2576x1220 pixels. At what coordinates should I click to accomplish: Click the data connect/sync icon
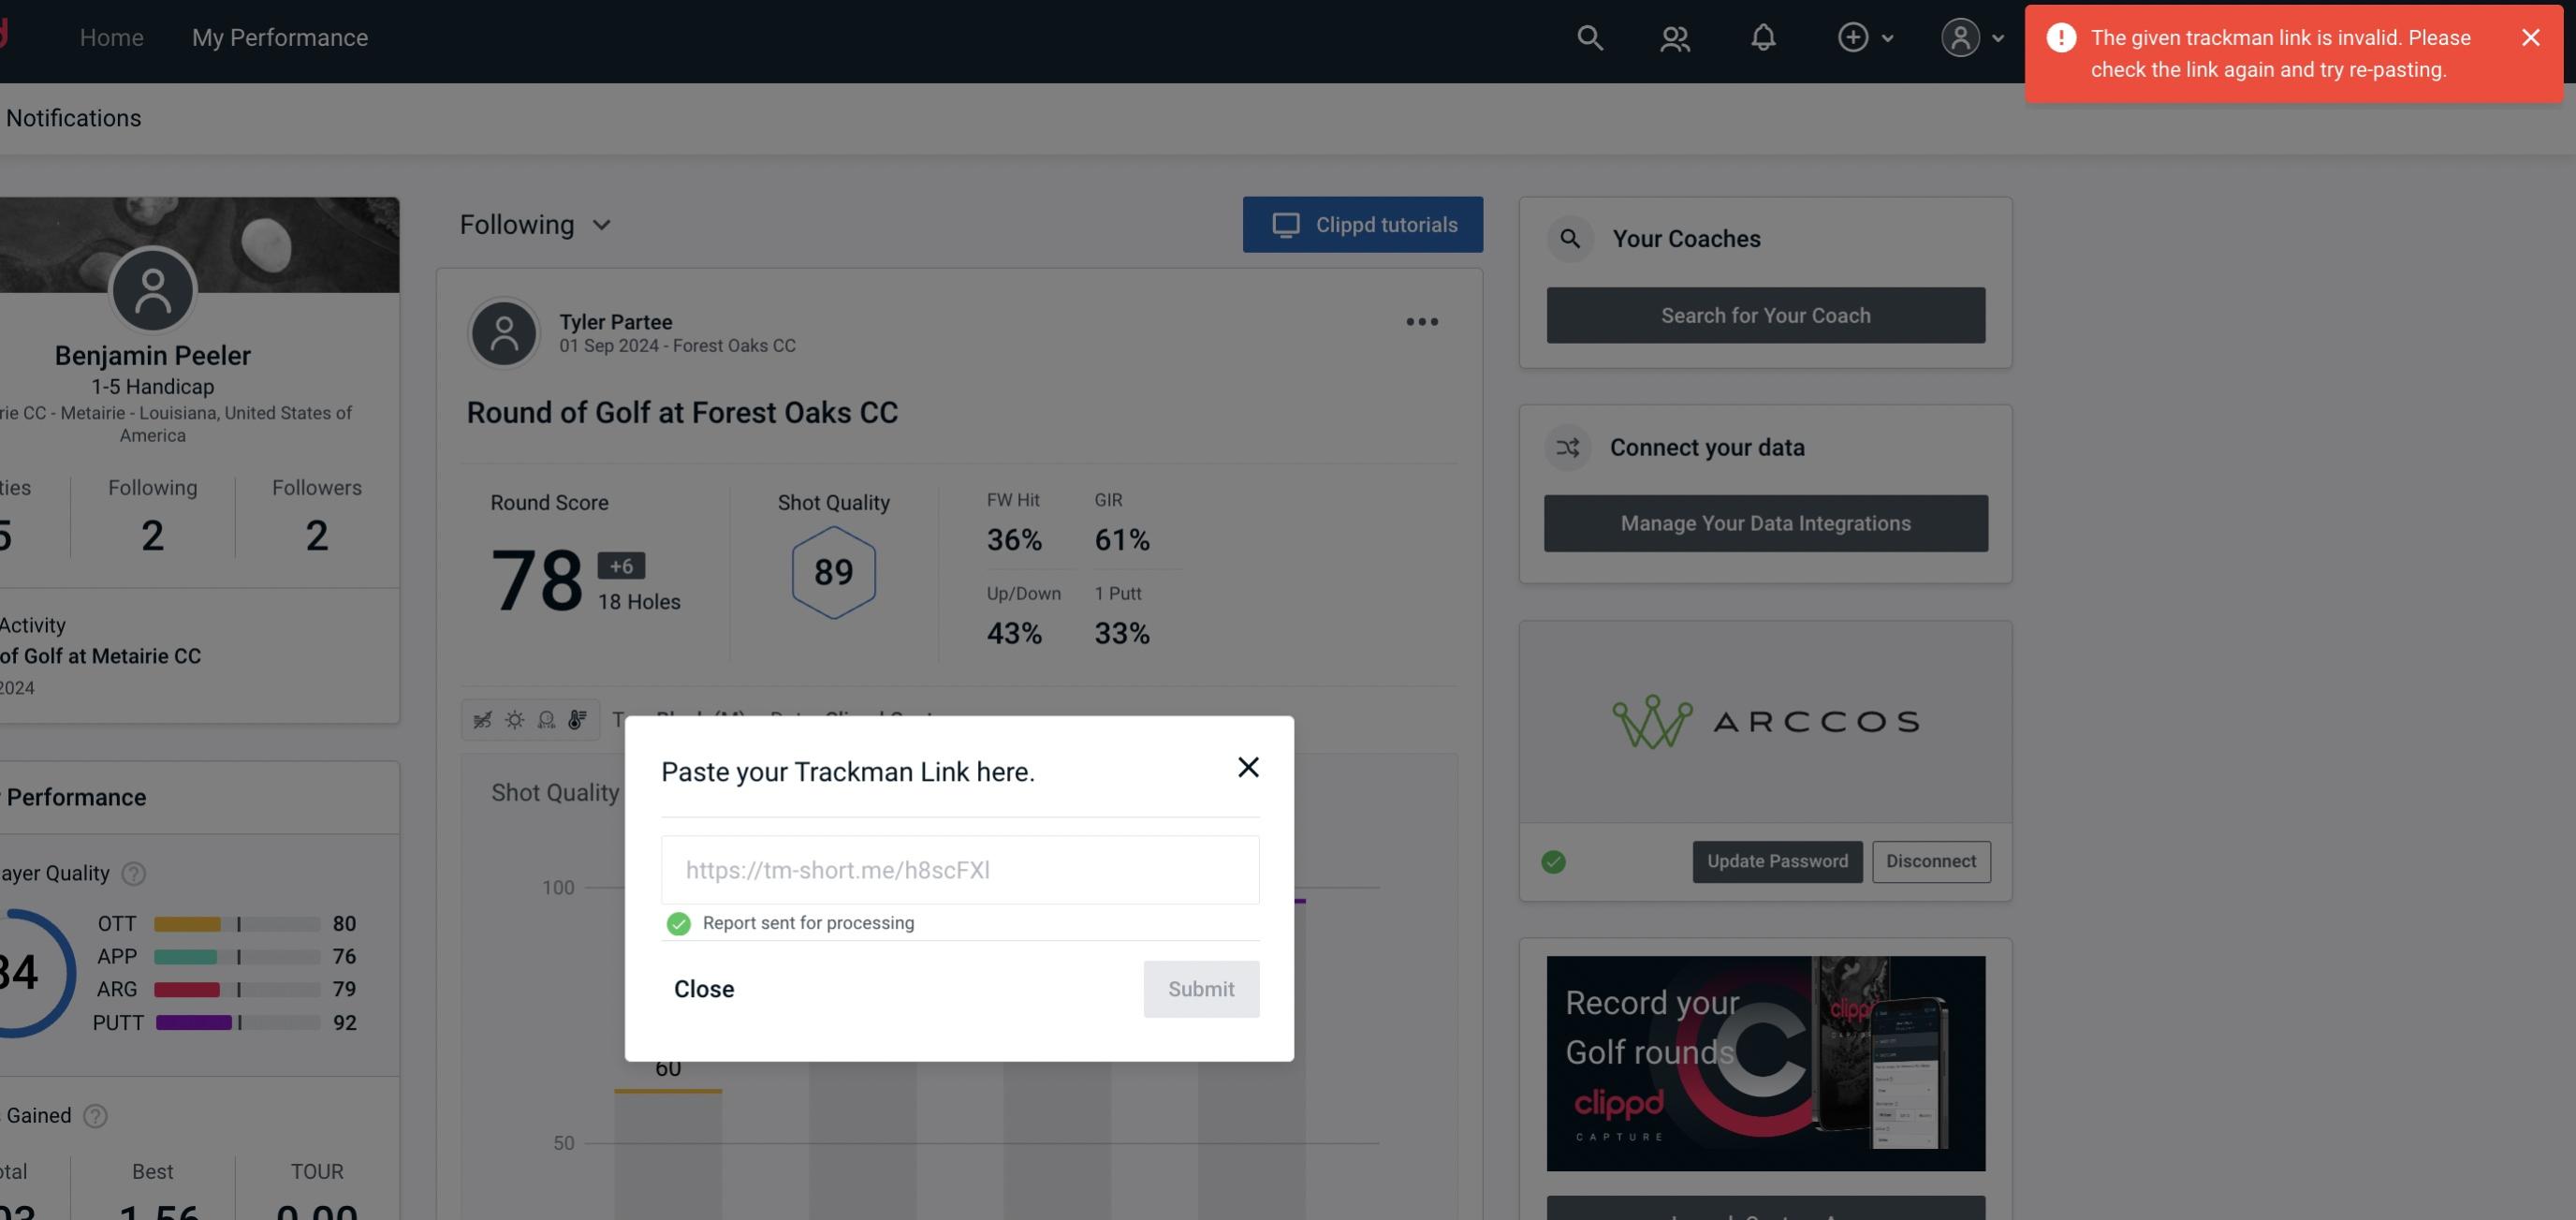point(1567,446)
